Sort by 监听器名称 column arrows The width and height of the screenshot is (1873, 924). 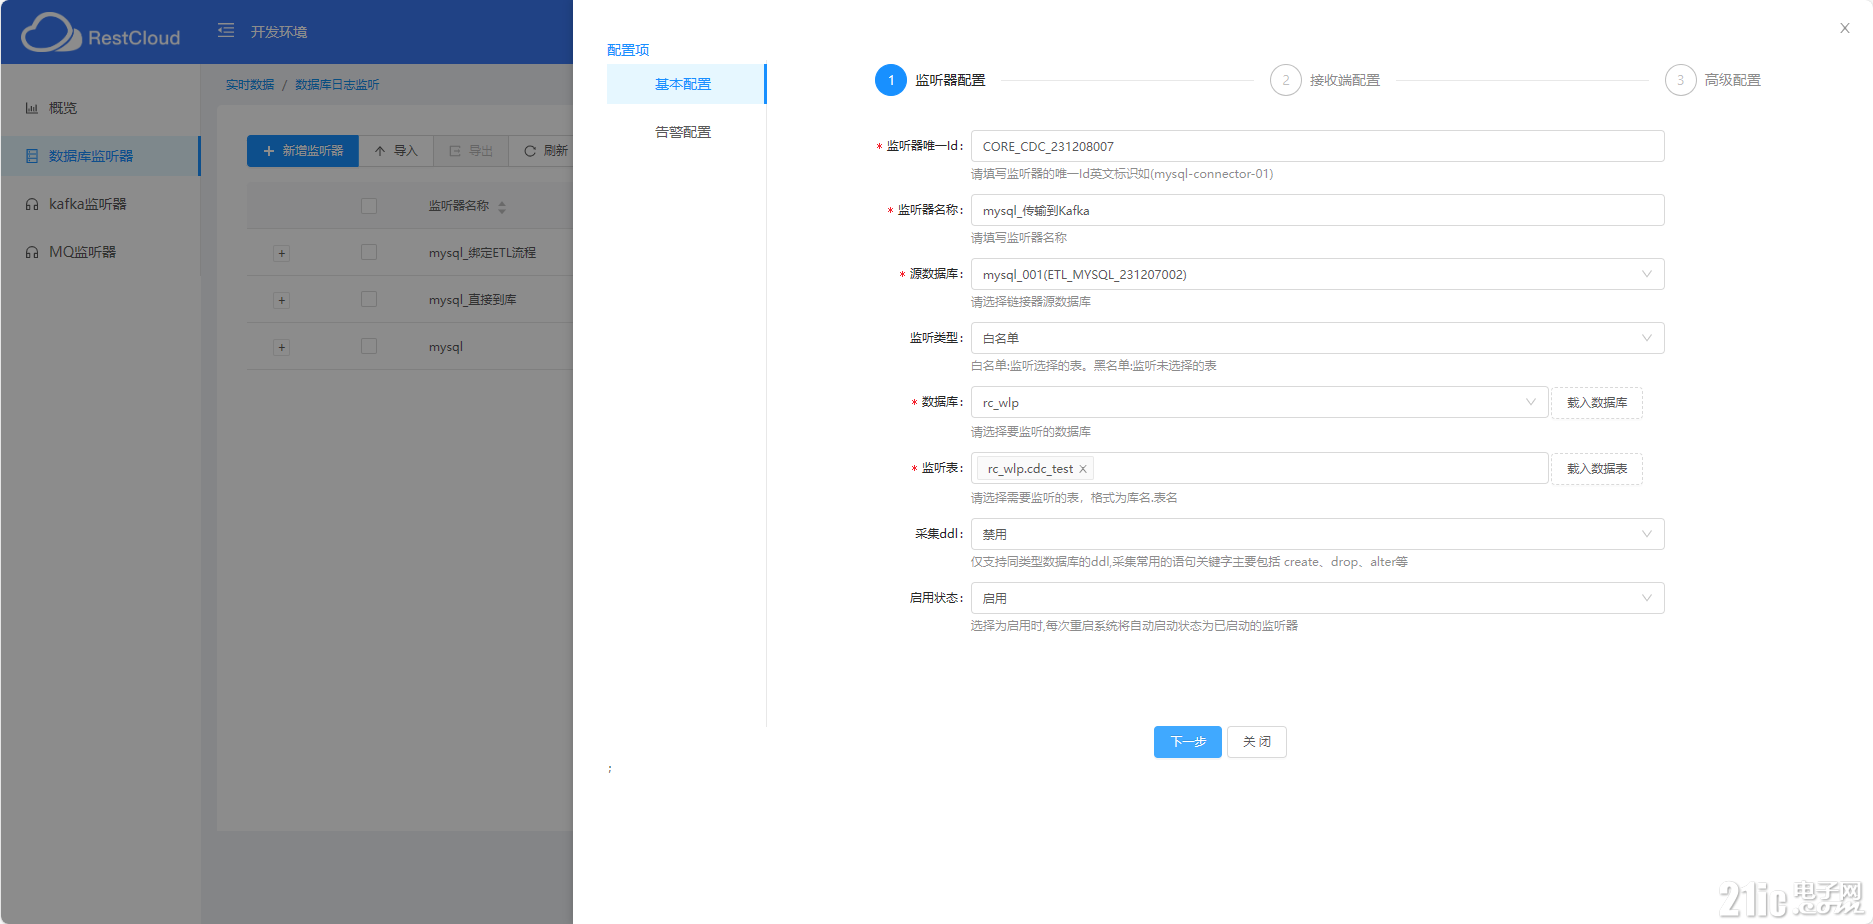(x=502, y=207)
